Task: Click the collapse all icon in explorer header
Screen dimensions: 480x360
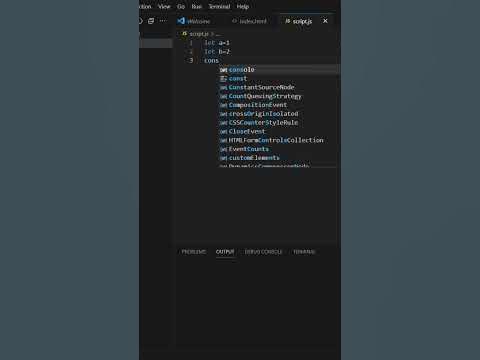Action: 151,21
